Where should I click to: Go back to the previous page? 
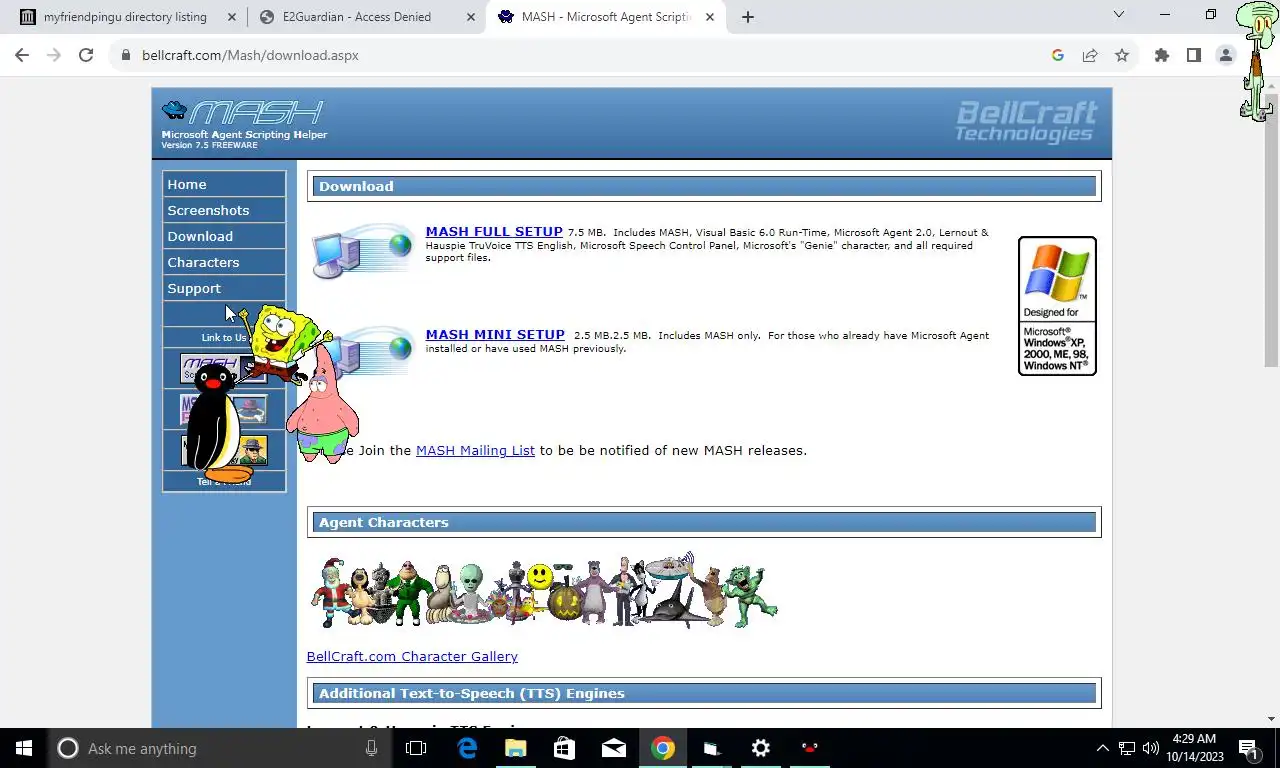point(22,55)
